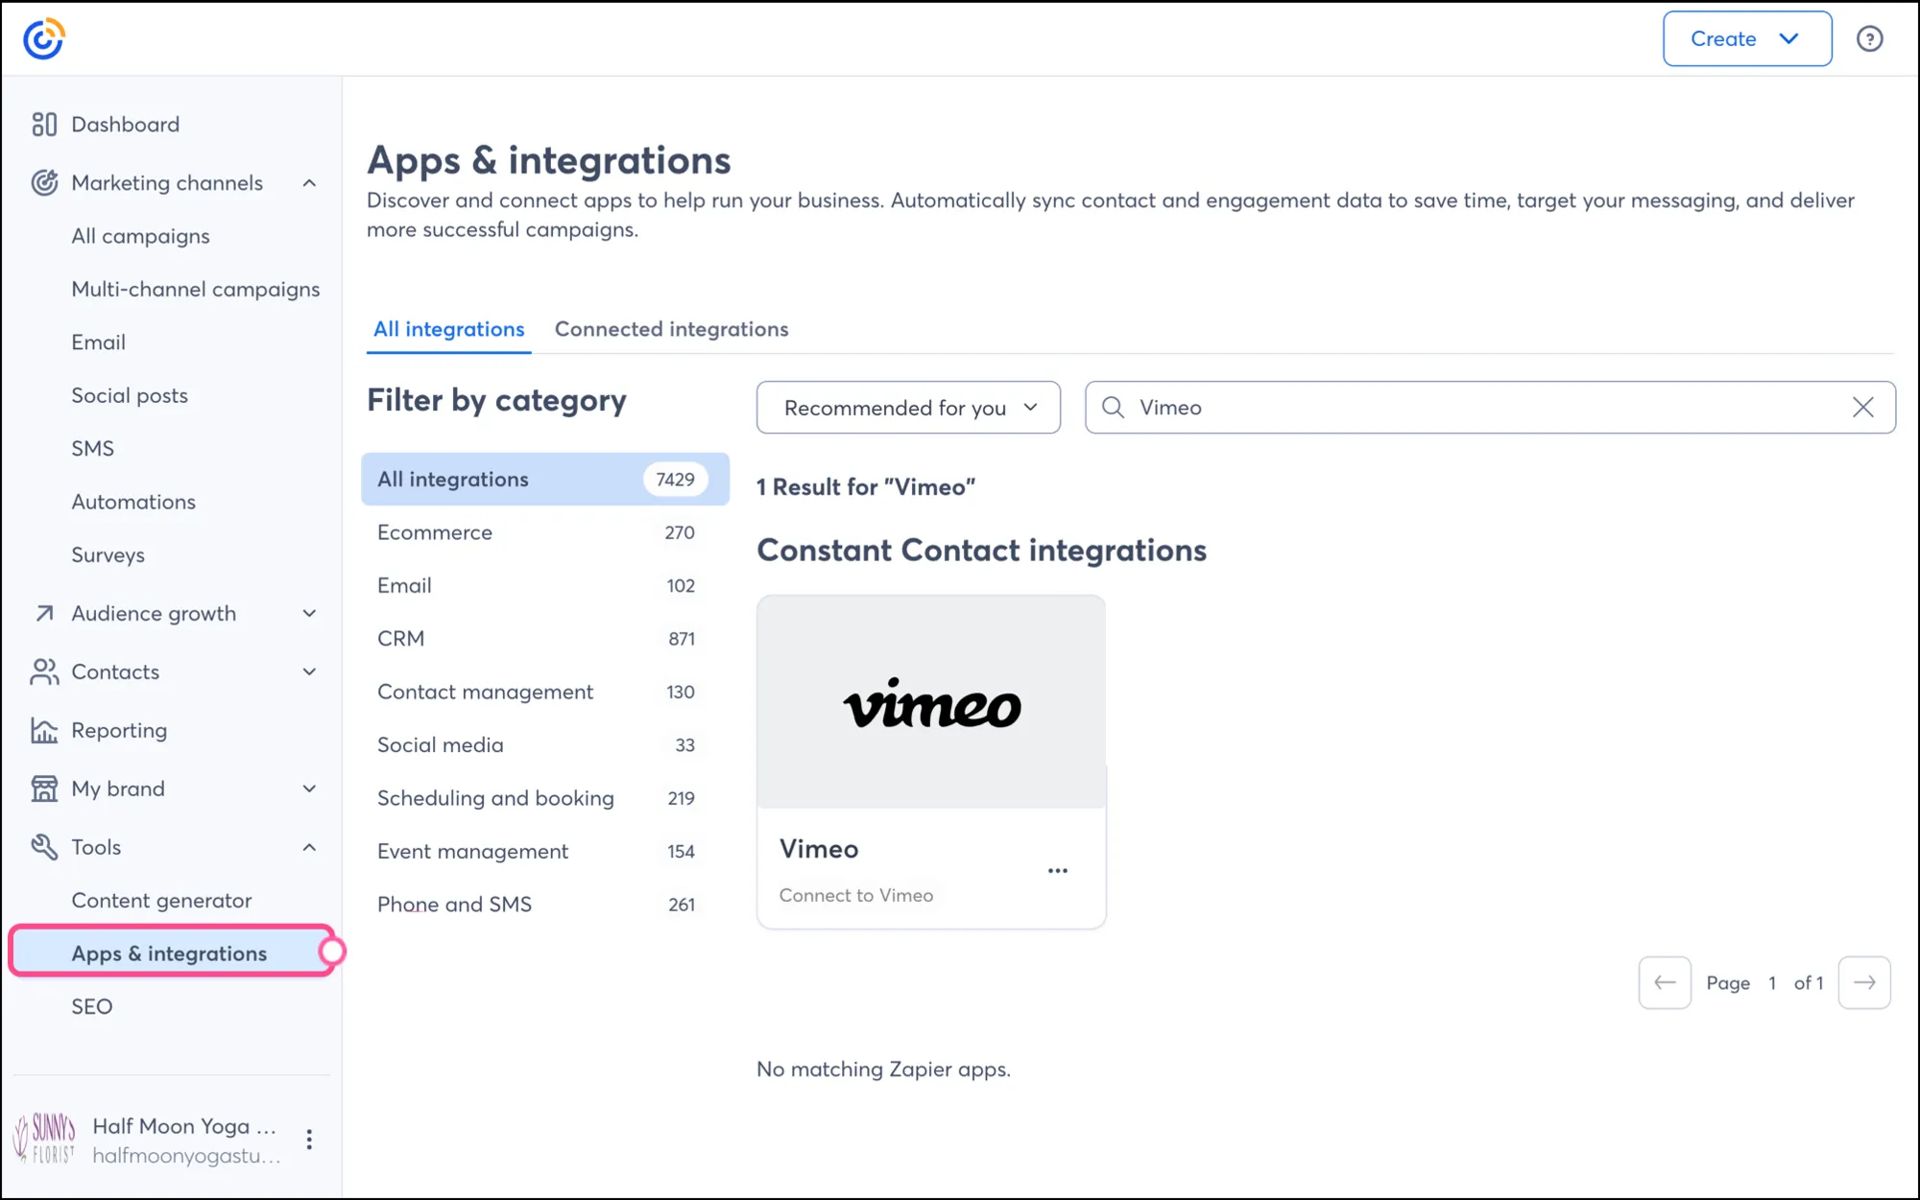Click the Marketing channels target icon
1920x1200 pixels.
coord(44,183)
